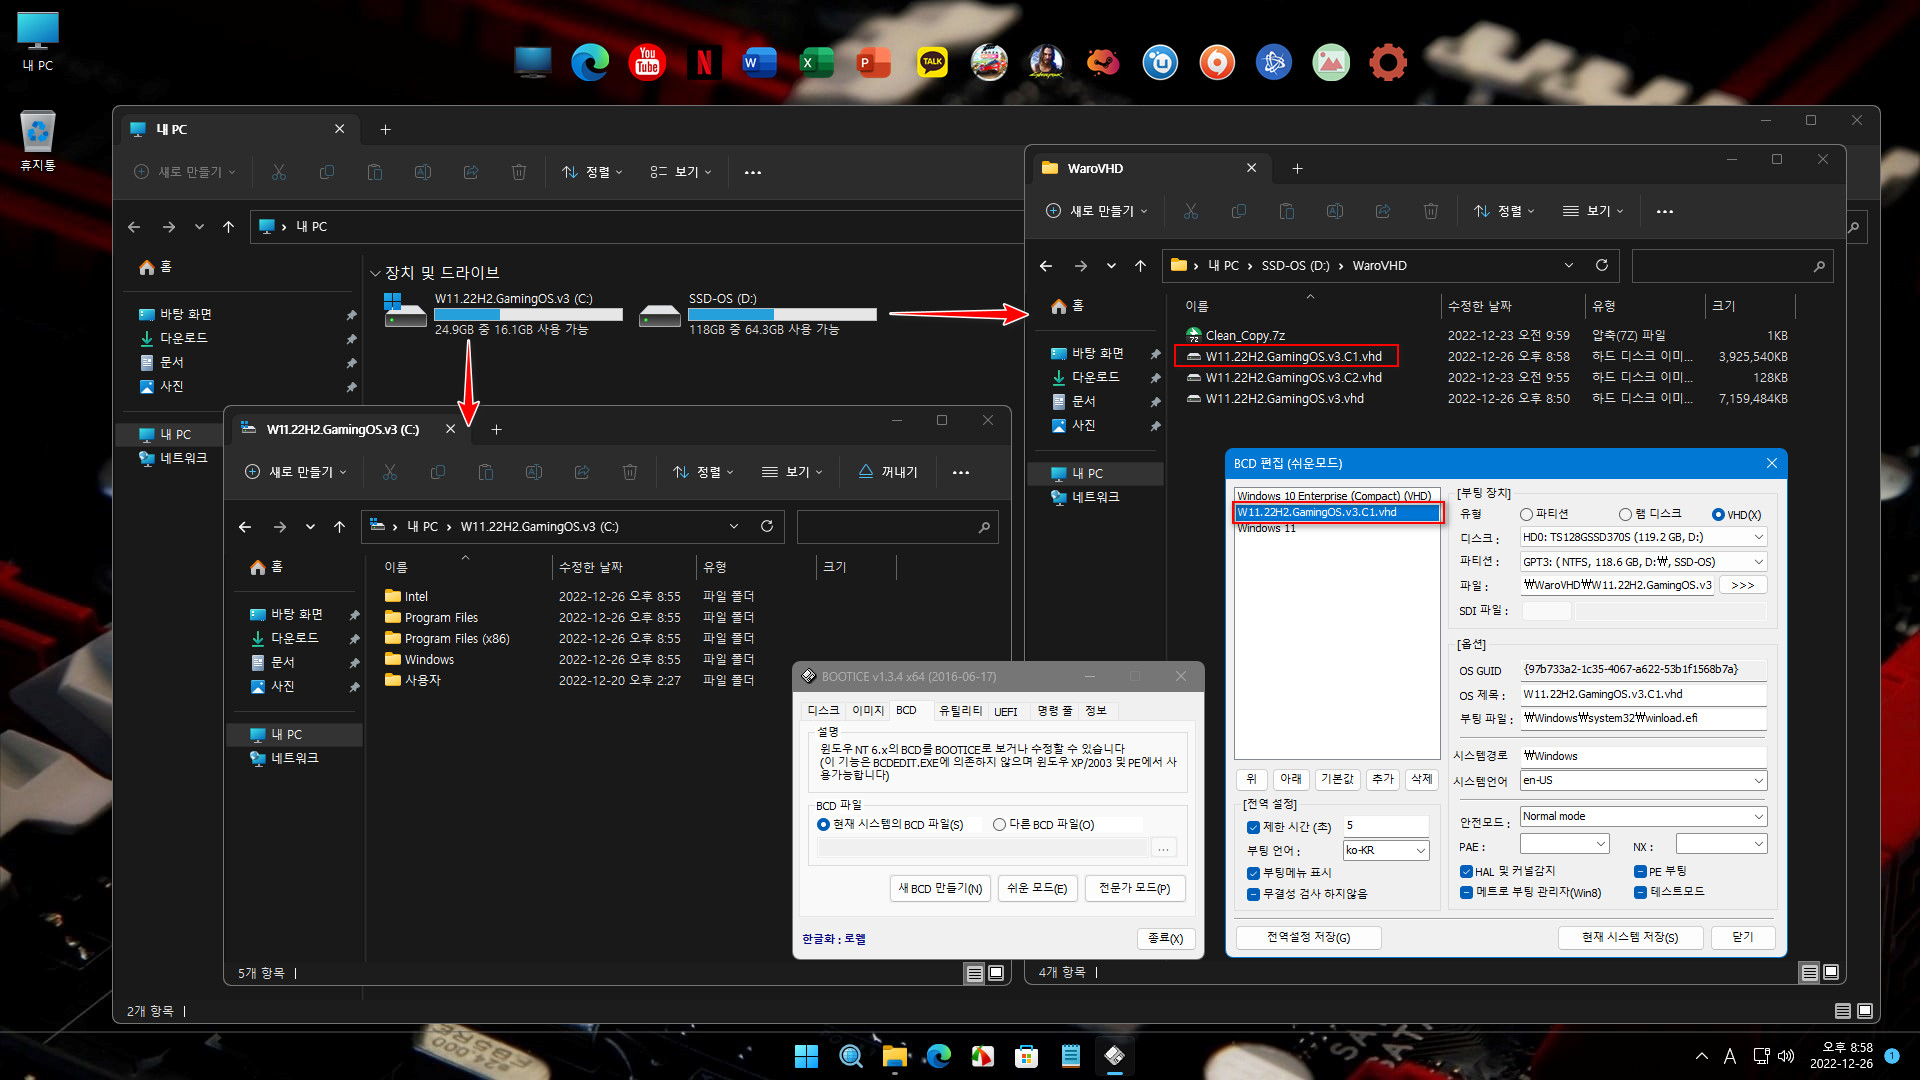1920x1080 pixels.
Task: Switch to 유틸리티 tab in BOOTICE
Action: [x=960, y=710]
